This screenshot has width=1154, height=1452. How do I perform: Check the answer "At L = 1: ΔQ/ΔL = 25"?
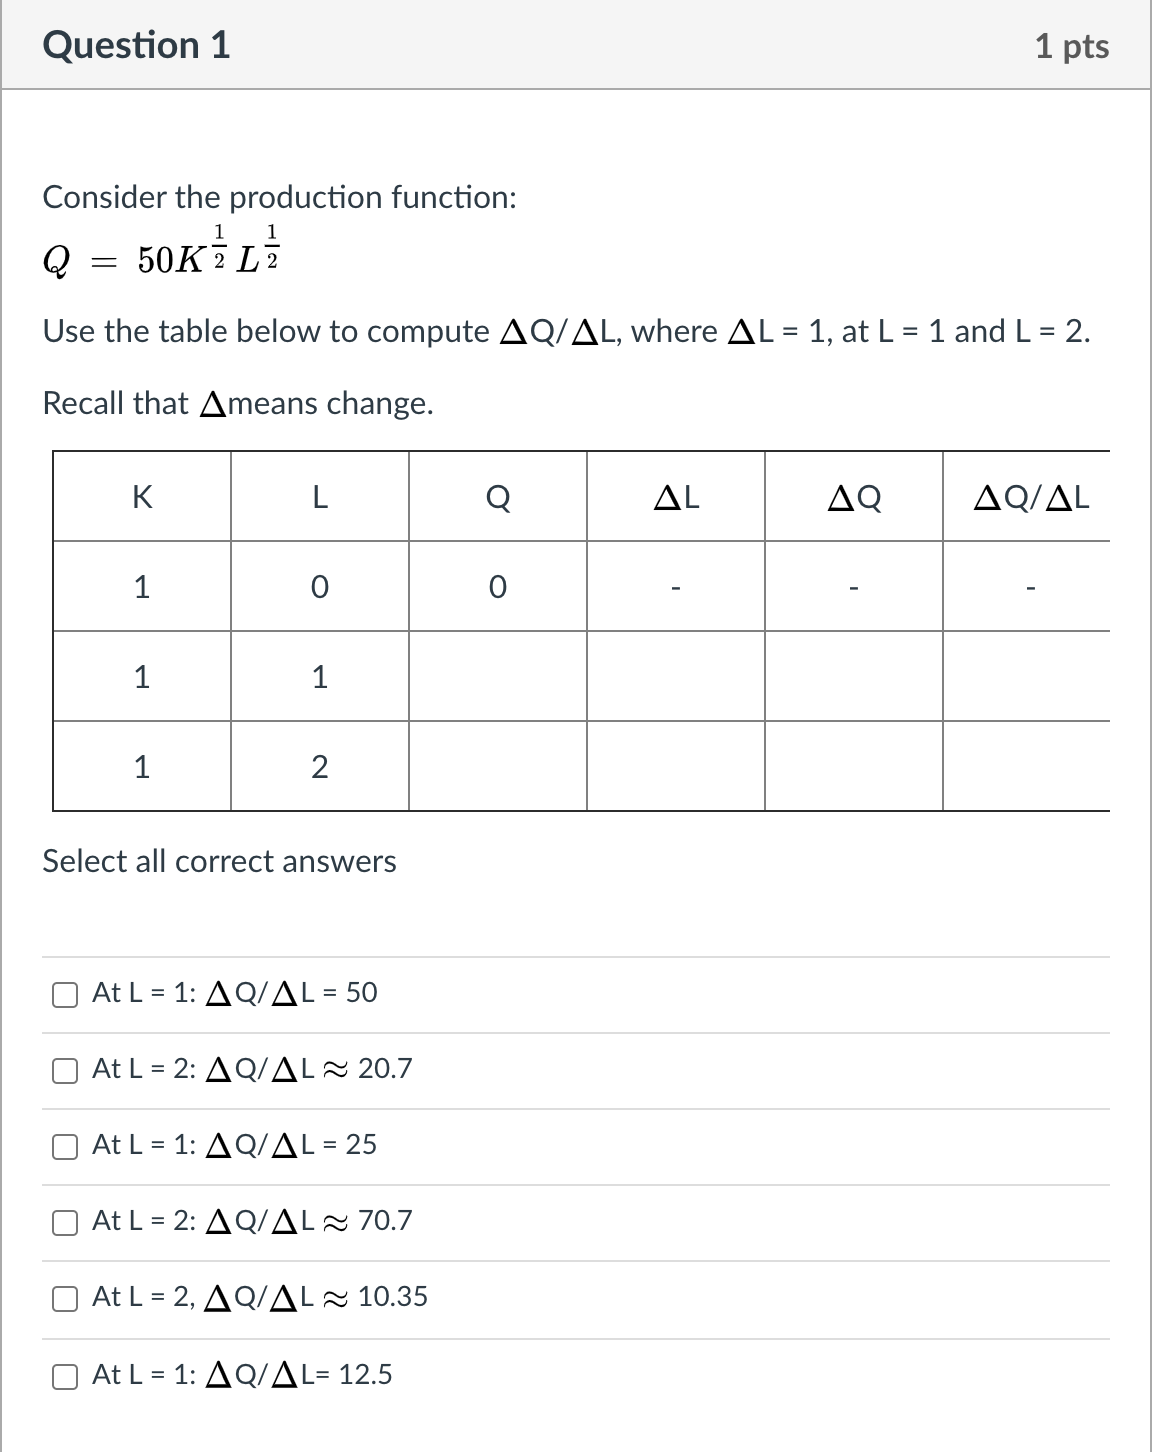click(65, 1146)
